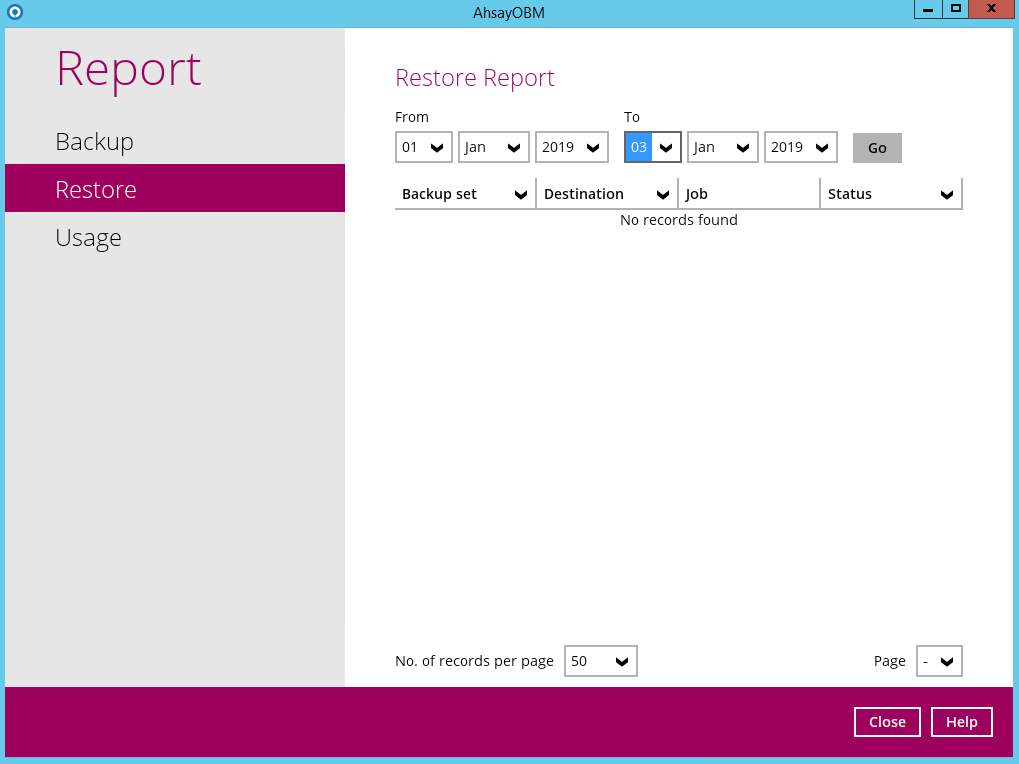Viewport: 1019px width, 764px height.
Task: Expand the To day dropdown
Action: tap(653, 147)
